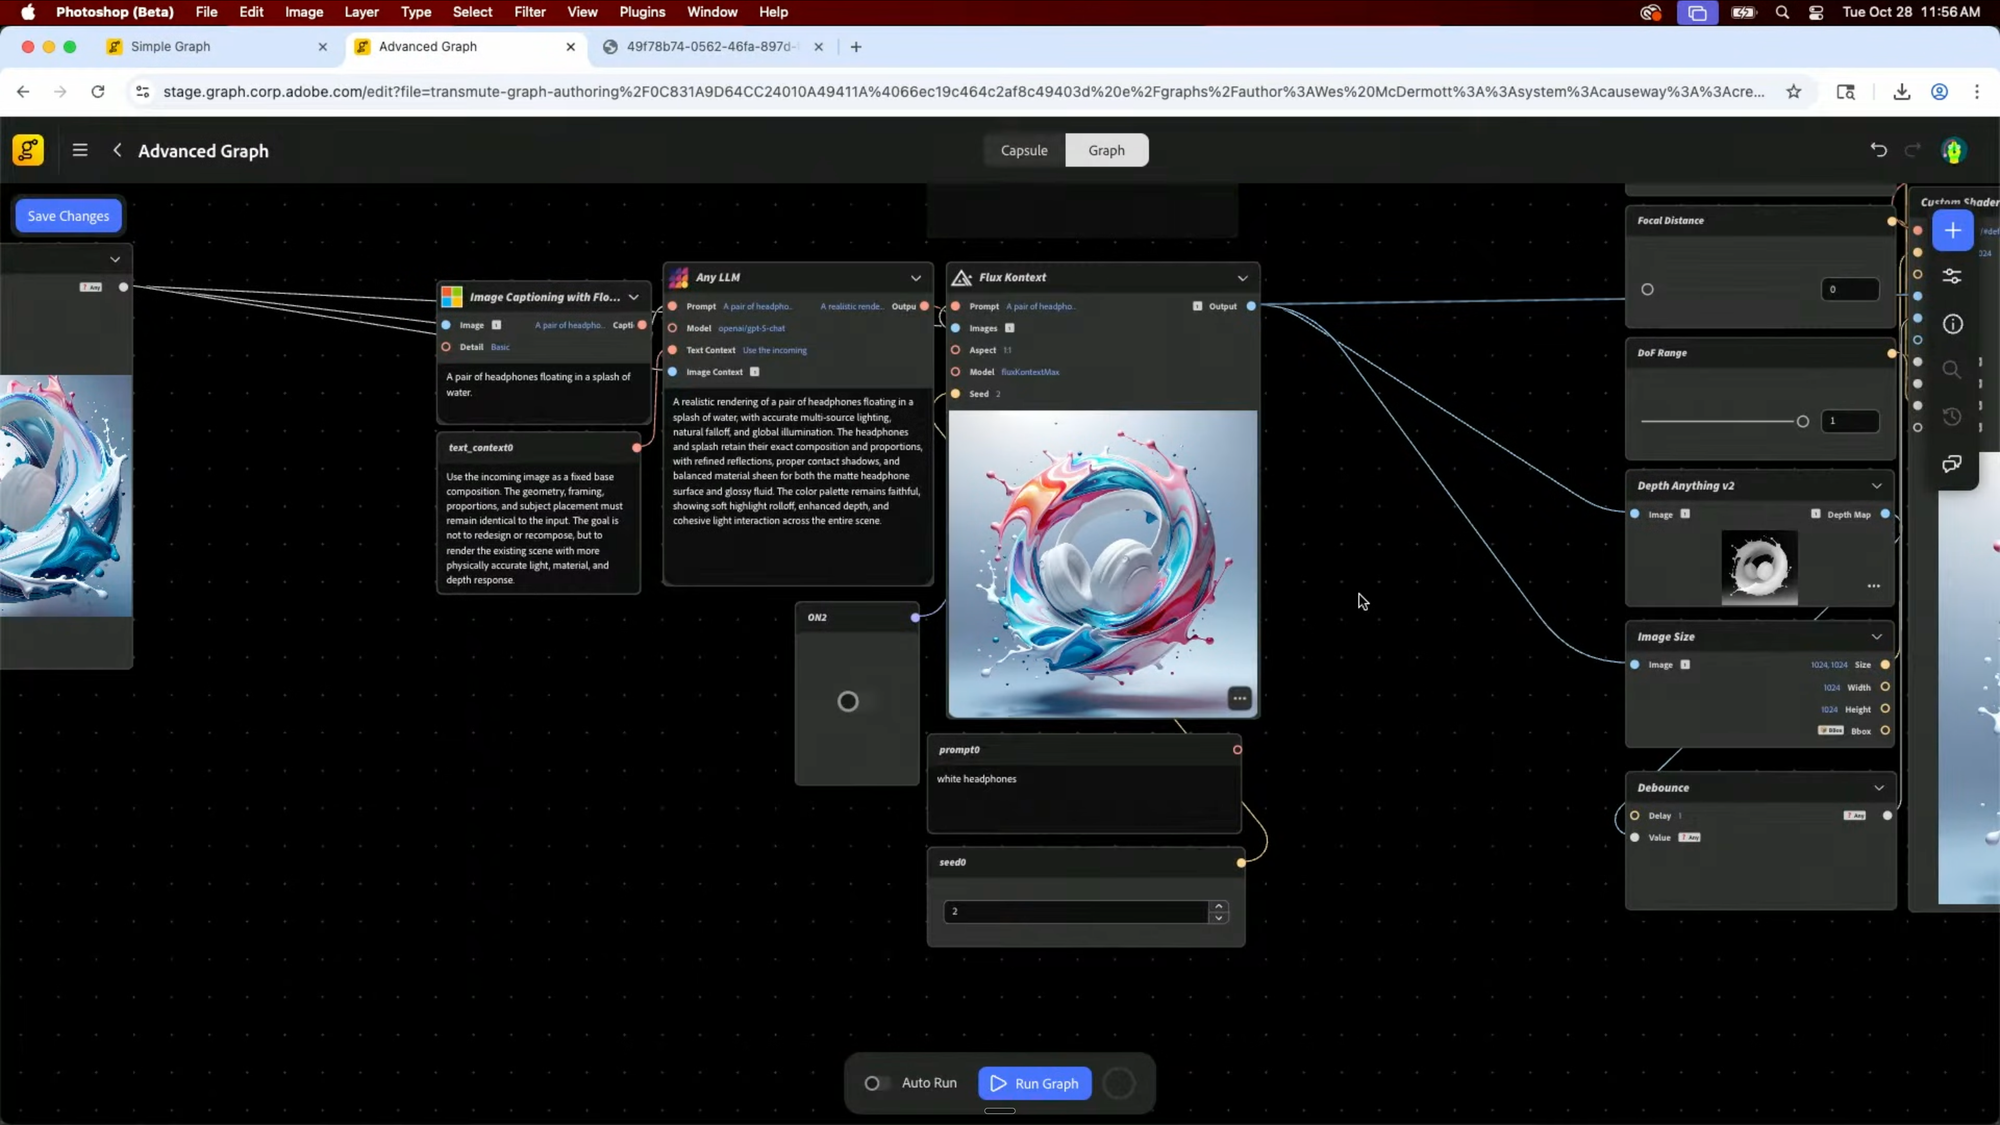
Task: Click the DoF Range slider handle
Action: (1802, 422)
